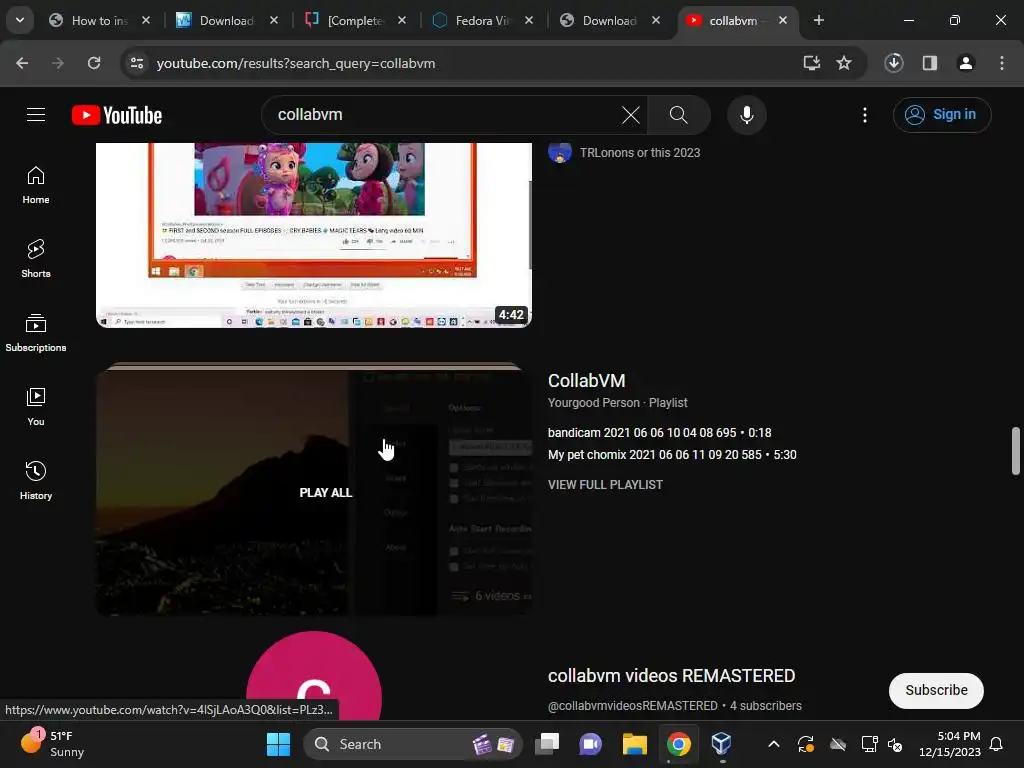Close the collabvm tab
Screen dimensions: 1024x768
783,21
